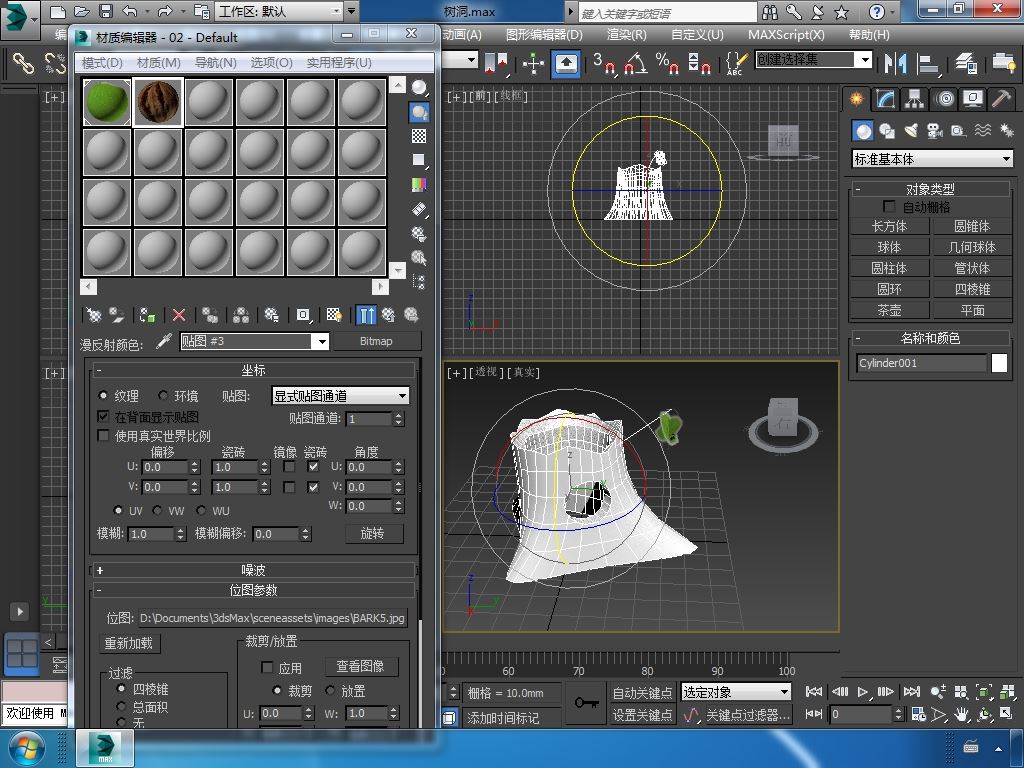Click the Sample Type sphere icon

[419, 88]
